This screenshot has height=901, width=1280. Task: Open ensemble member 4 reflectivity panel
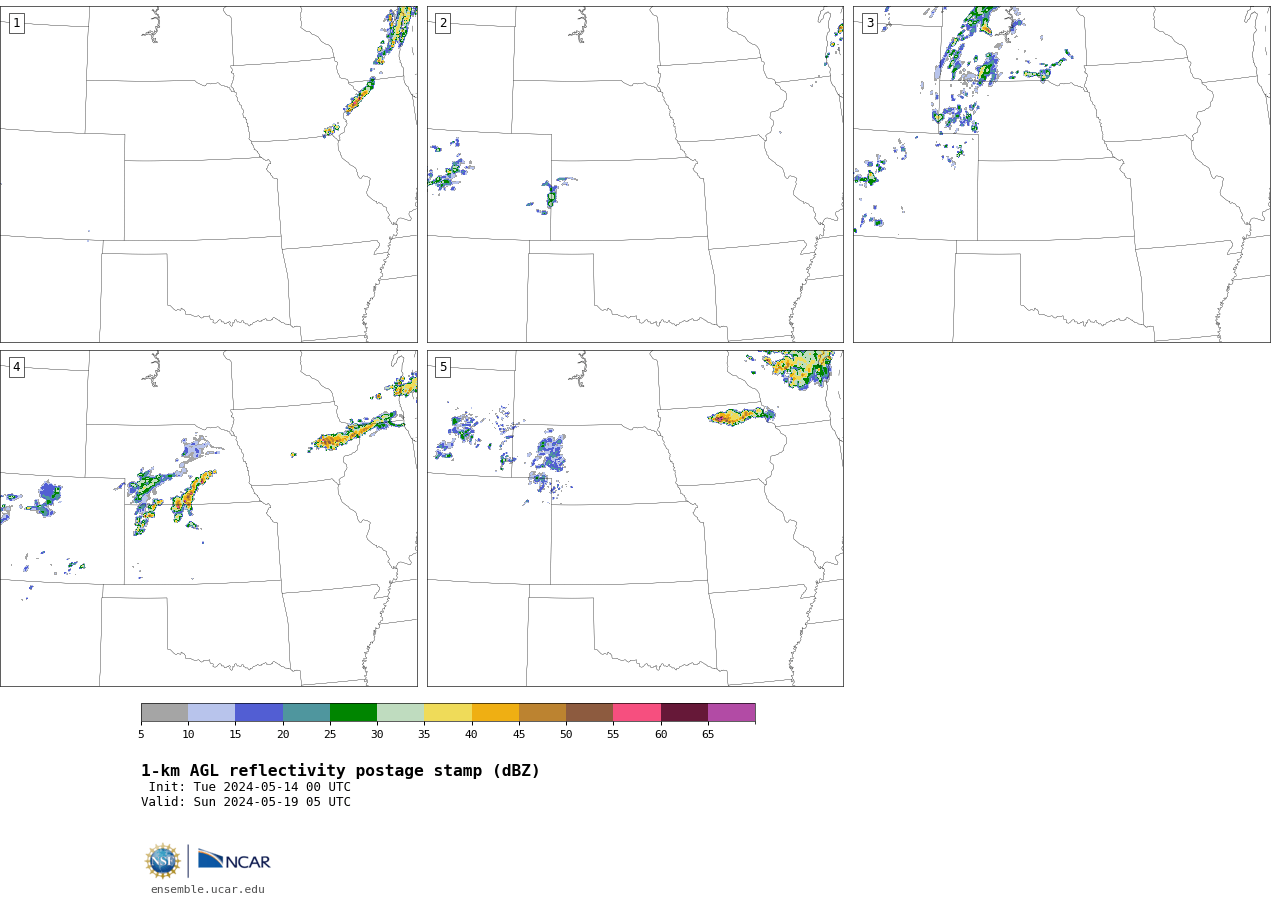pyautogui.click(x=208, y=518)
